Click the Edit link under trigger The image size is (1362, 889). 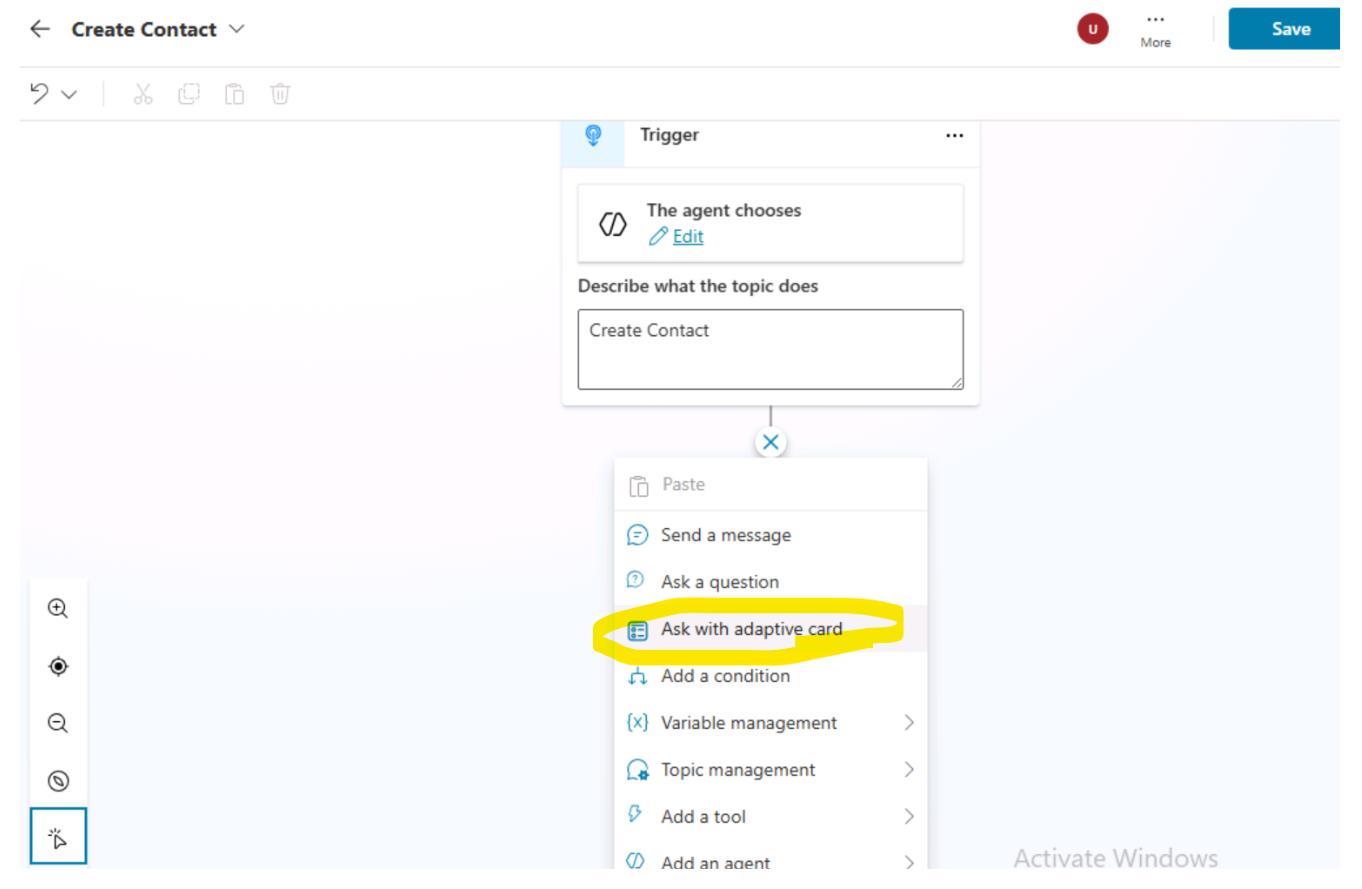coord(687,236)
